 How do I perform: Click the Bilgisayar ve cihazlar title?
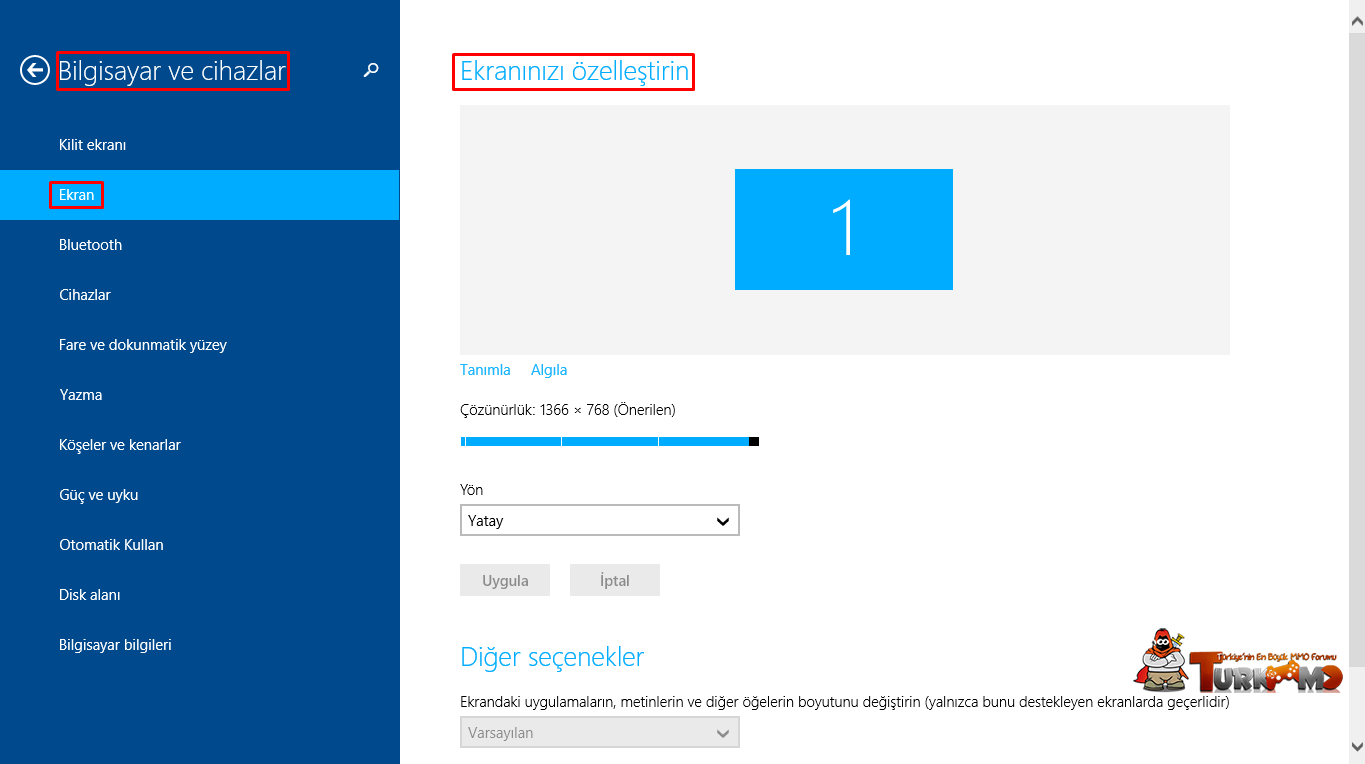tap(172, 71)
